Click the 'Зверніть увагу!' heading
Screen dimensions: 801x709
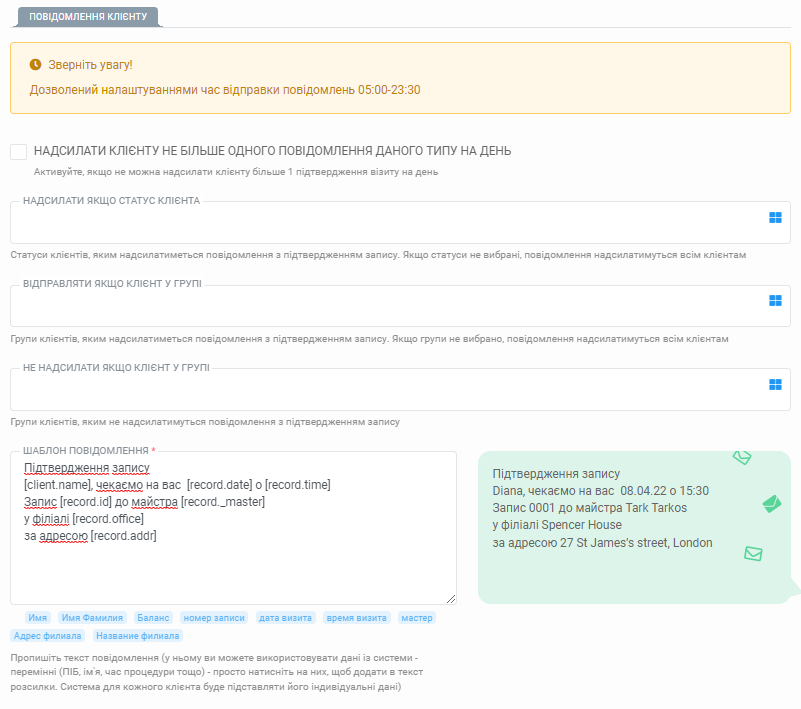tap(90, 65)
